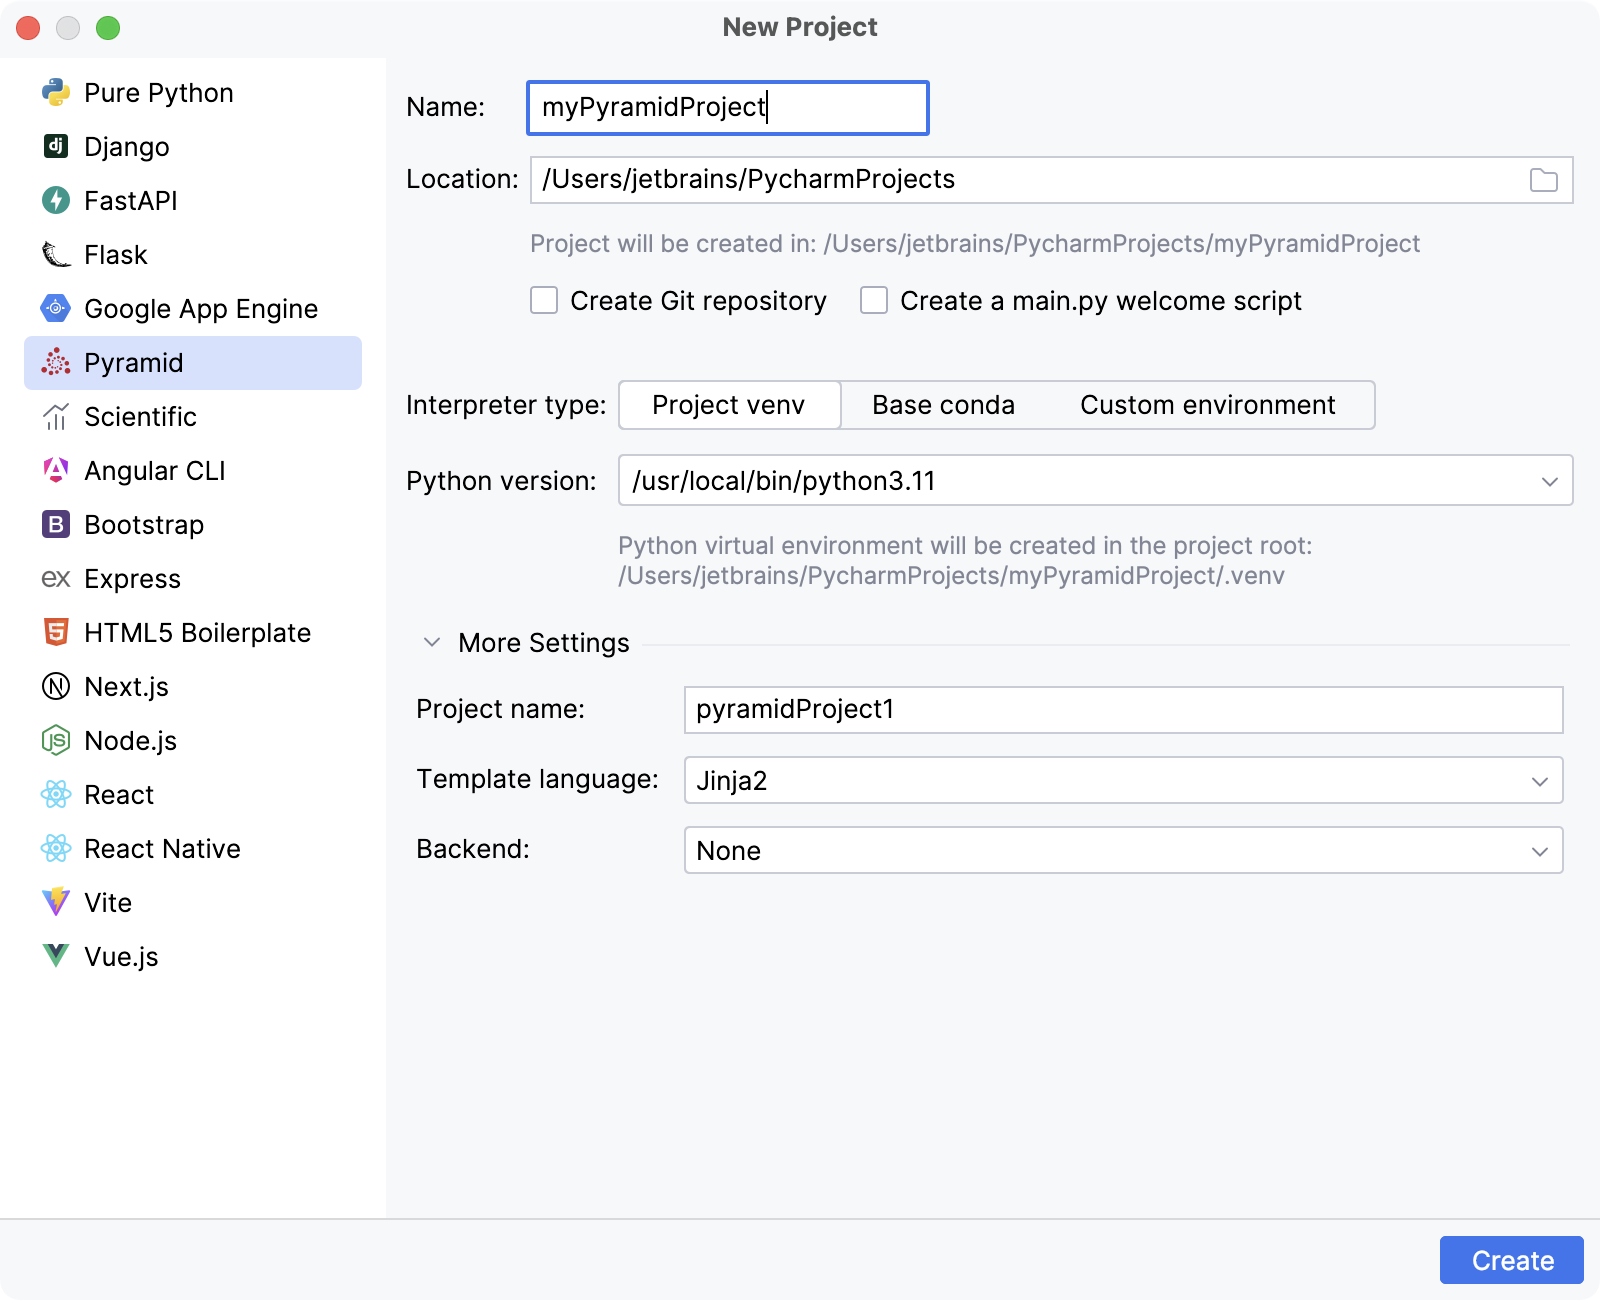Close the New Project window
This screenshot has width=1600, height=1300.
tap(28, 28)
